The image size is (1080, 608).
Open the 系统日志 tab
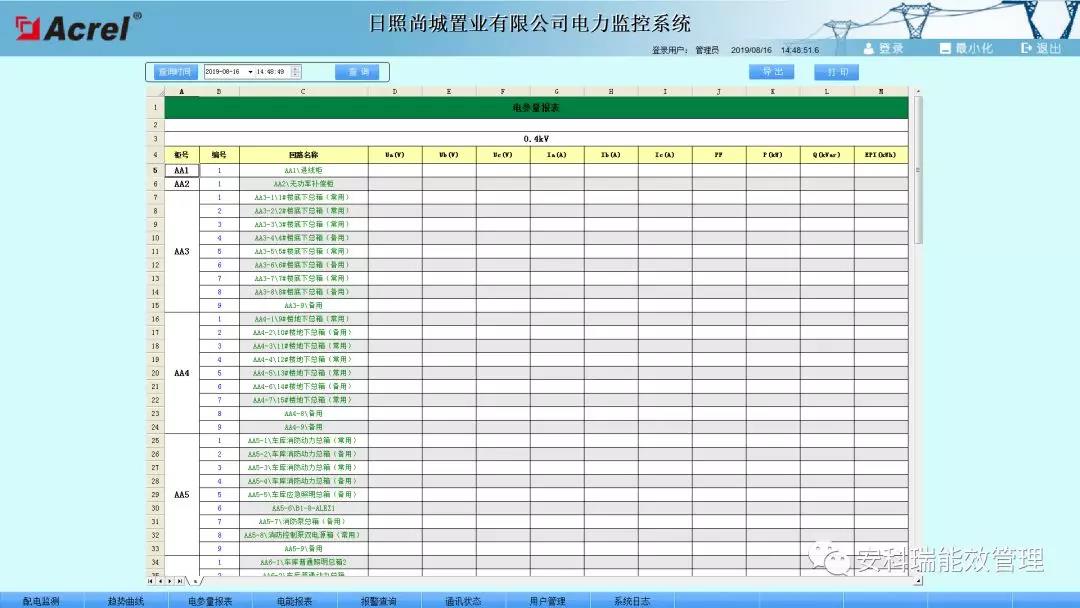[x=632, y=601]
